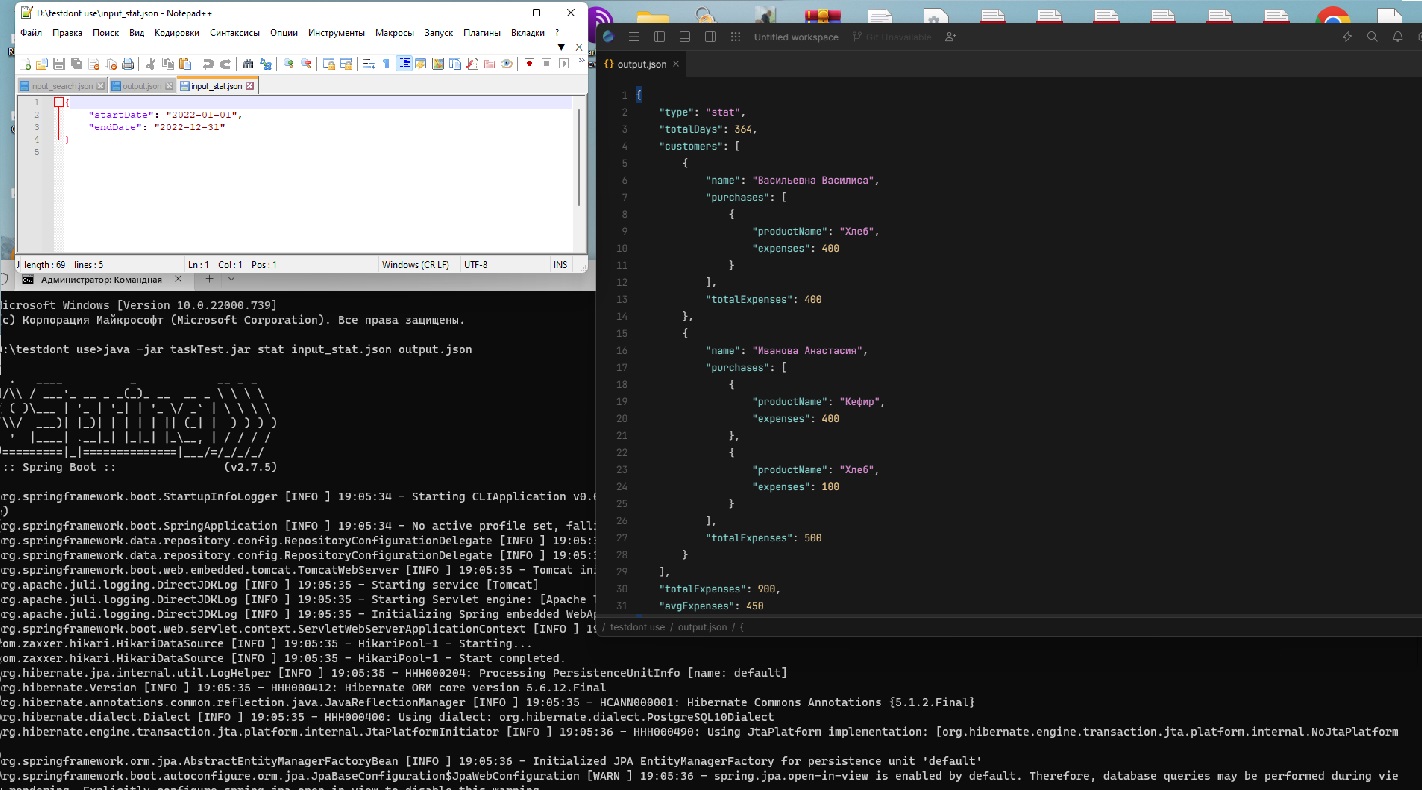Toggle the primary side bar in VS Code
The height and width of the screenshot is (790, 1422).
coord(659,36)
